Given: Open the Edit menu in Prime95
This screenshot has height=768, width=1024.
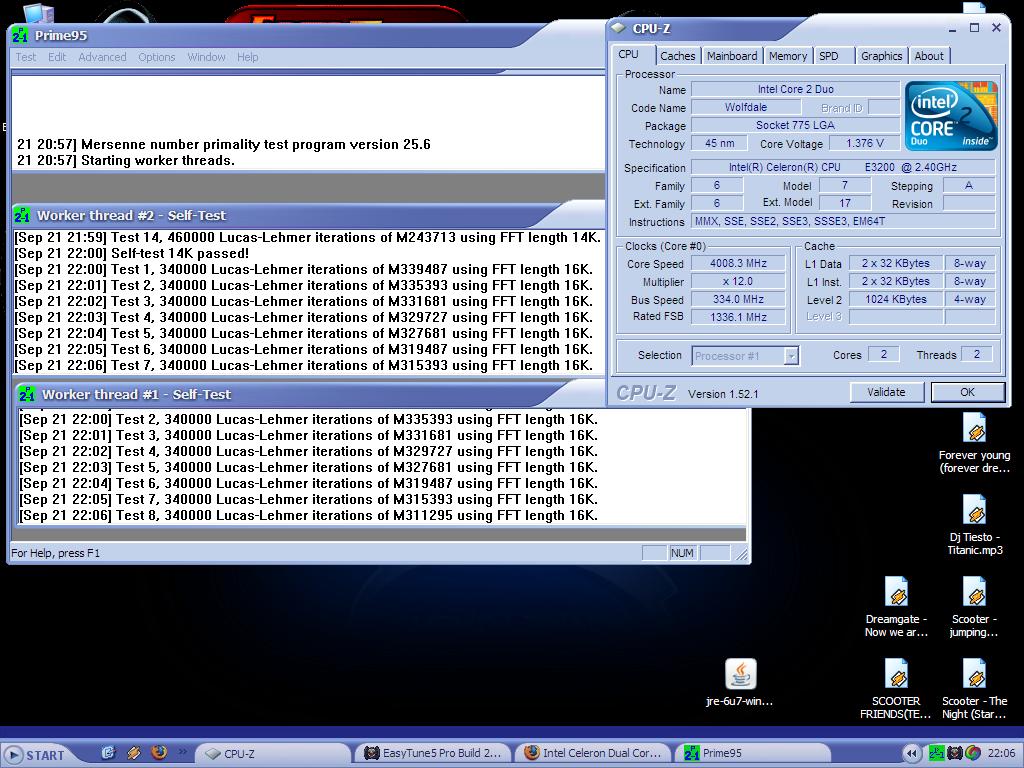Looking at the screenshot, I should click(x=57, y=57).
